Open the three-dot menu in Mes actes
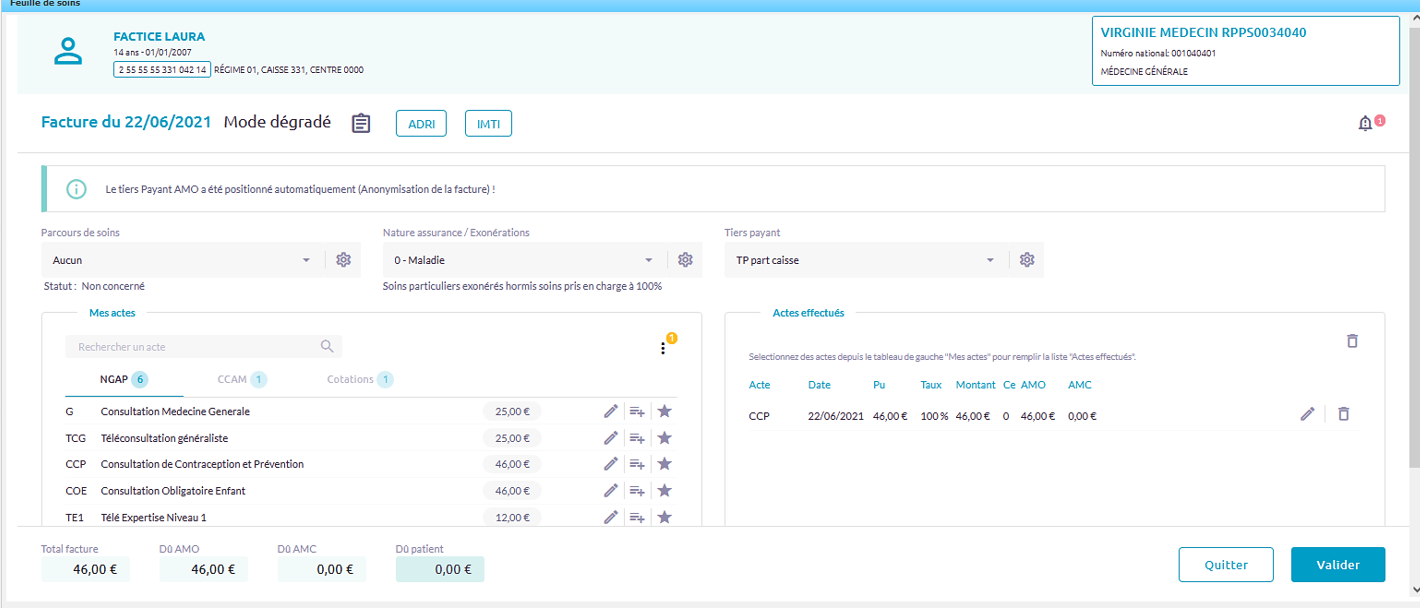The image size is (1420, 608). point(662,348)
